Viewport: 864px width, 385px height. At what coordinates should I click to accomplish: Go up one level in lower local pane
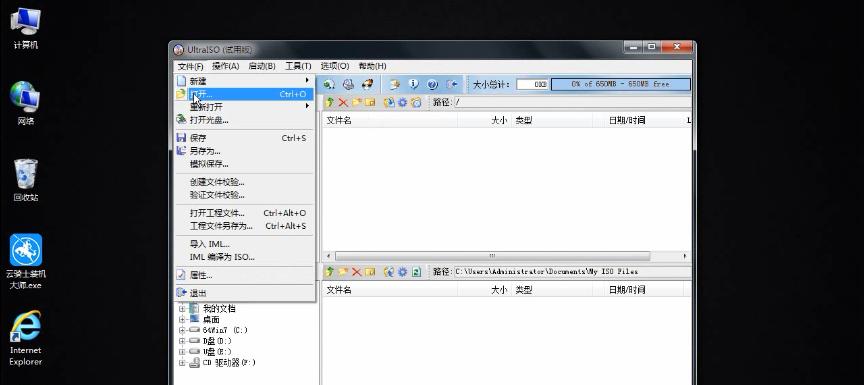(x=330, y=272)
